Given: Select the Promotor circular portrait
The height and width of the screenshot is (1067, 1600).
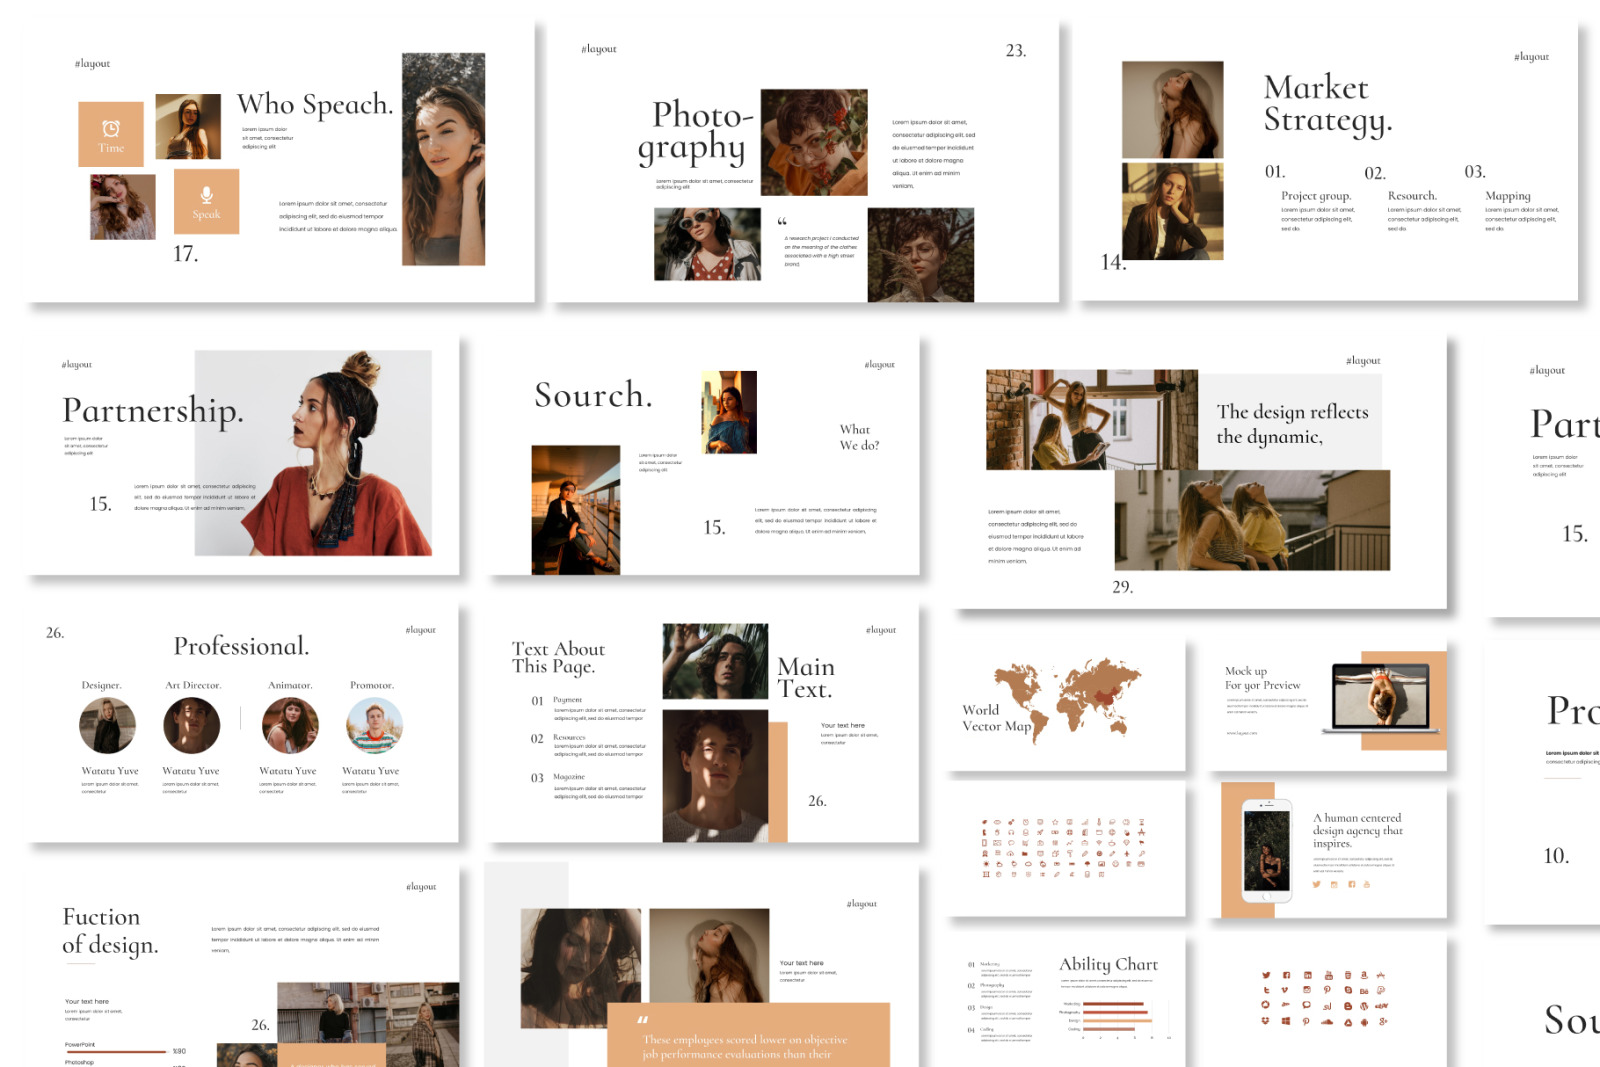Looking at the screenshot, I should click(x=374, y=725).
